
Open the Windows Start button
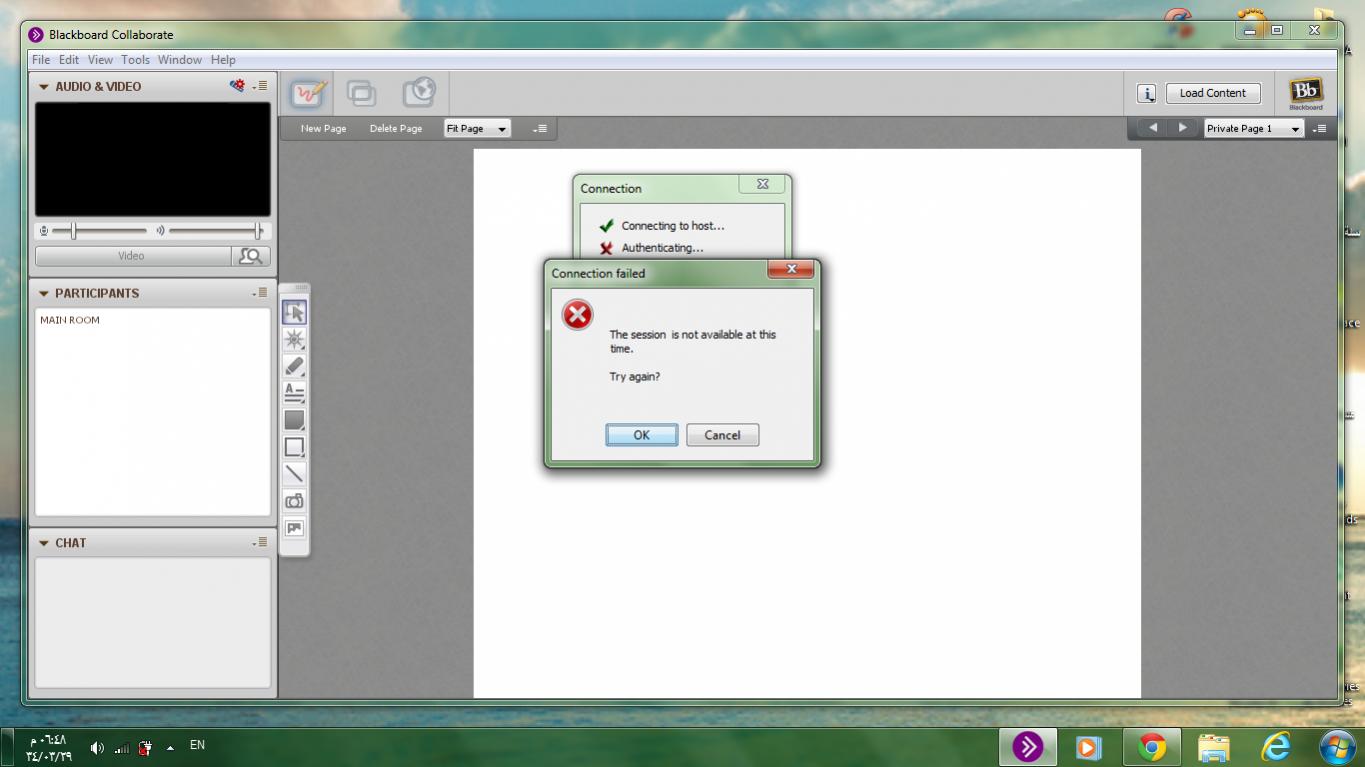coord(1337,747)
